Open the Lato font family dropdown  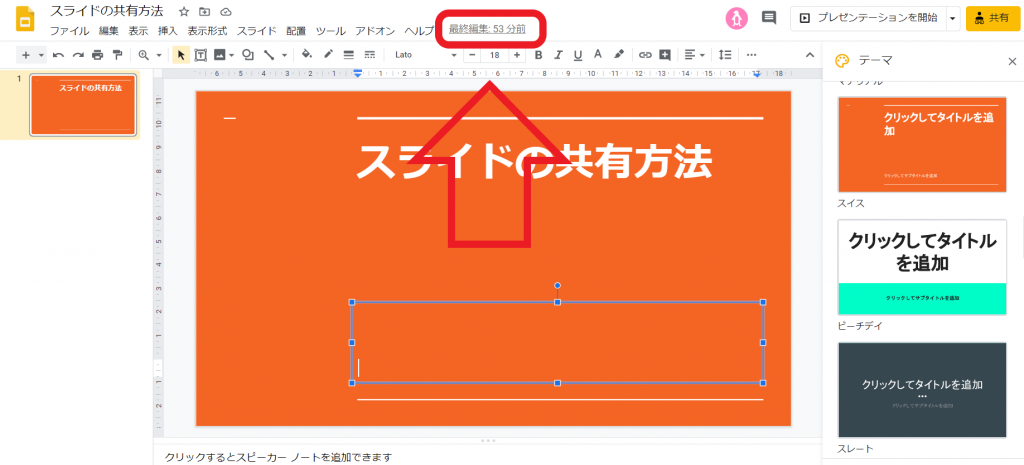426,55
